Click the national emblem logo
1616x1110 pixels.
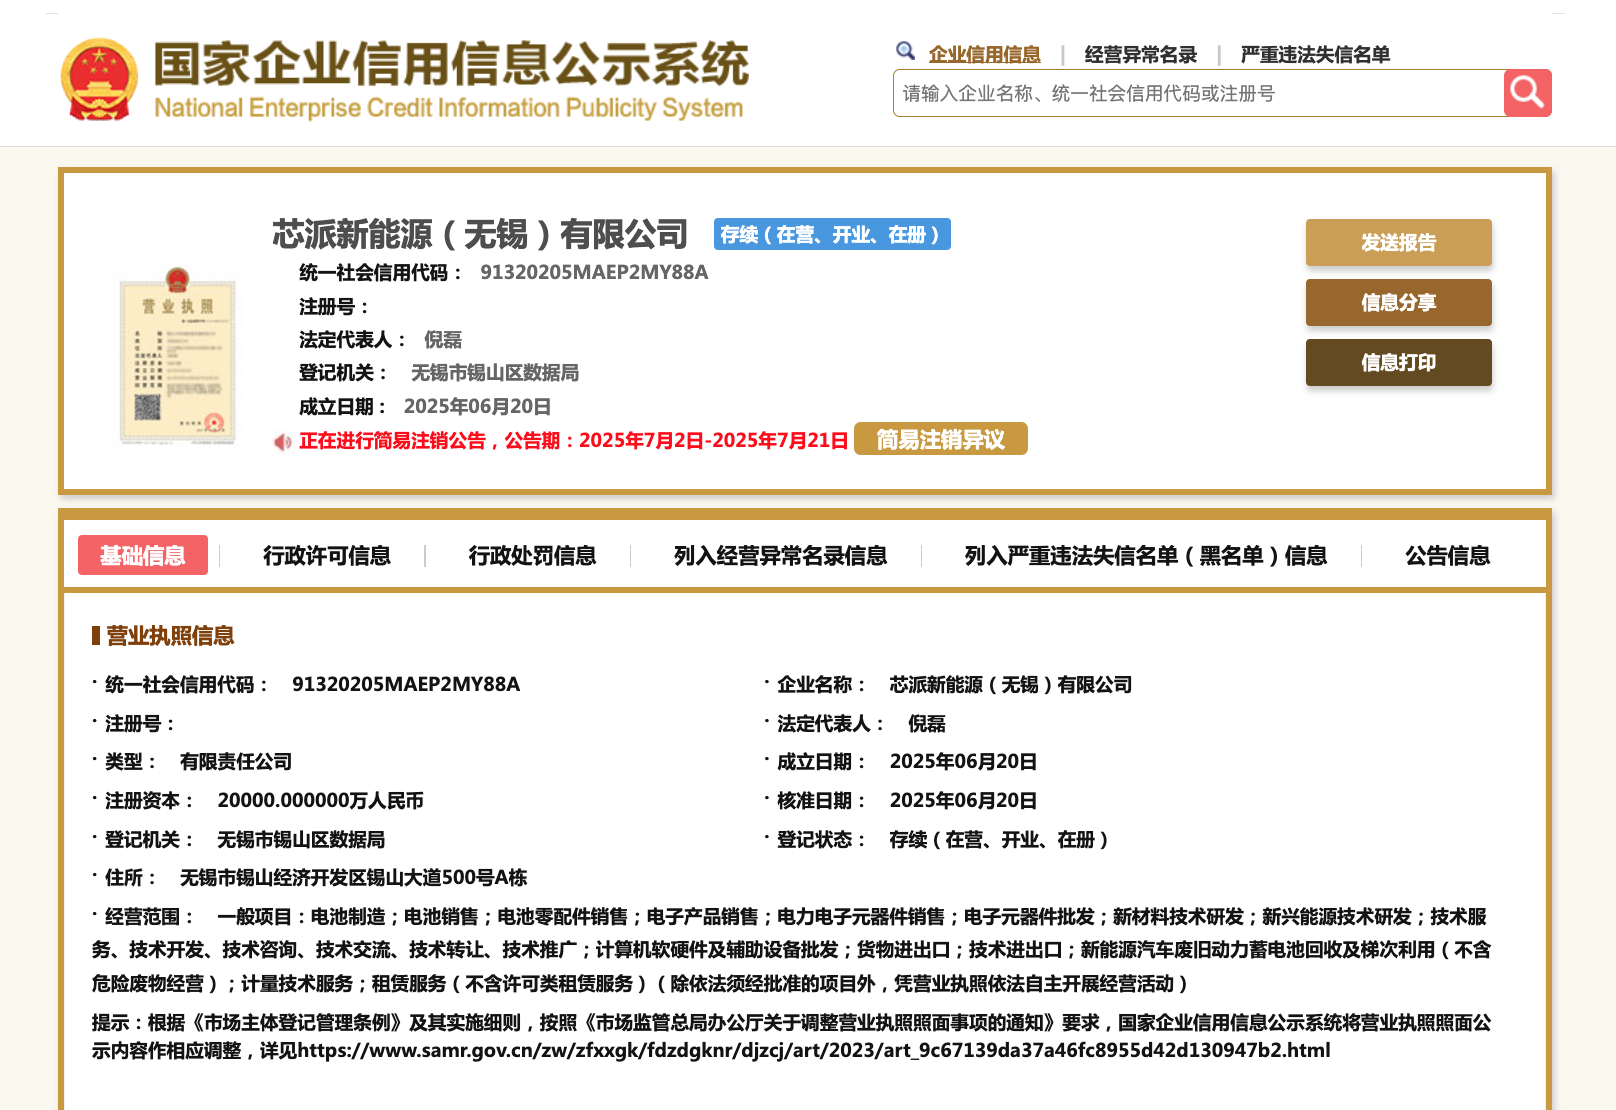[x=99, y=79]
